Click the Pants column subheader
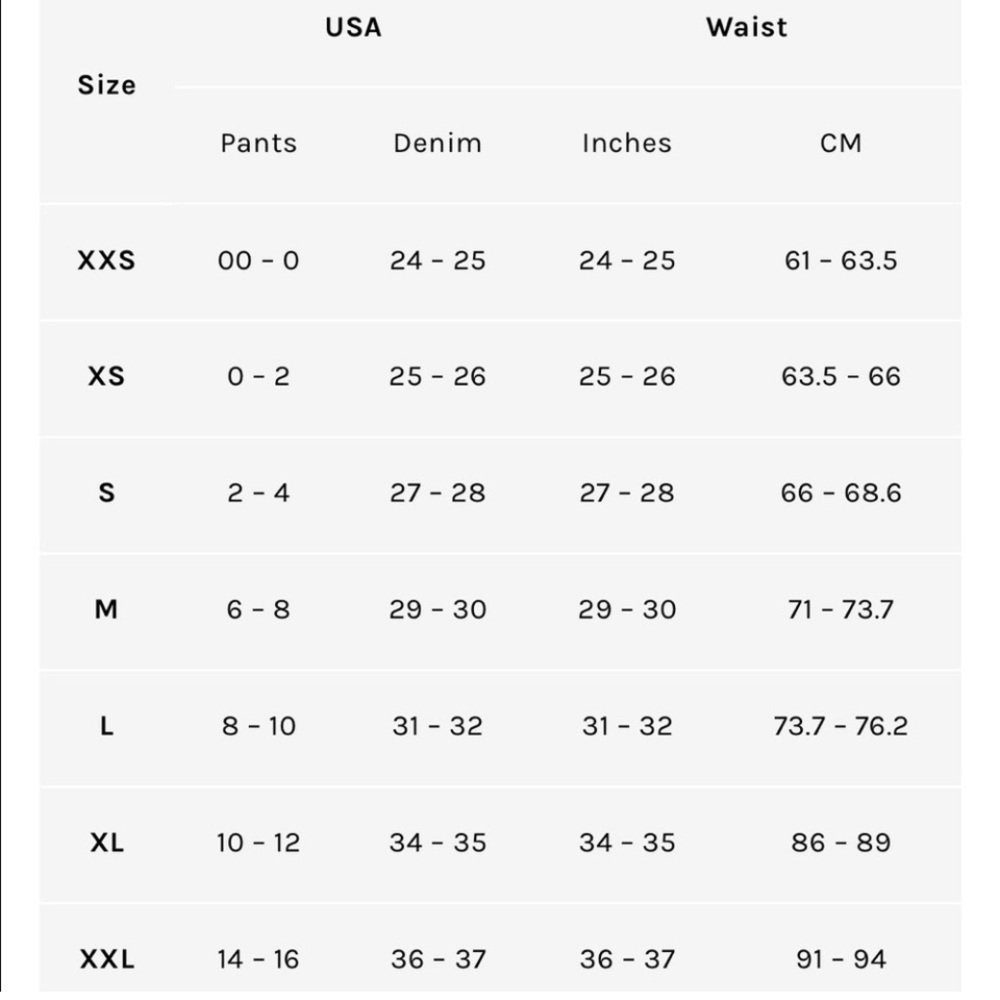 258,143
